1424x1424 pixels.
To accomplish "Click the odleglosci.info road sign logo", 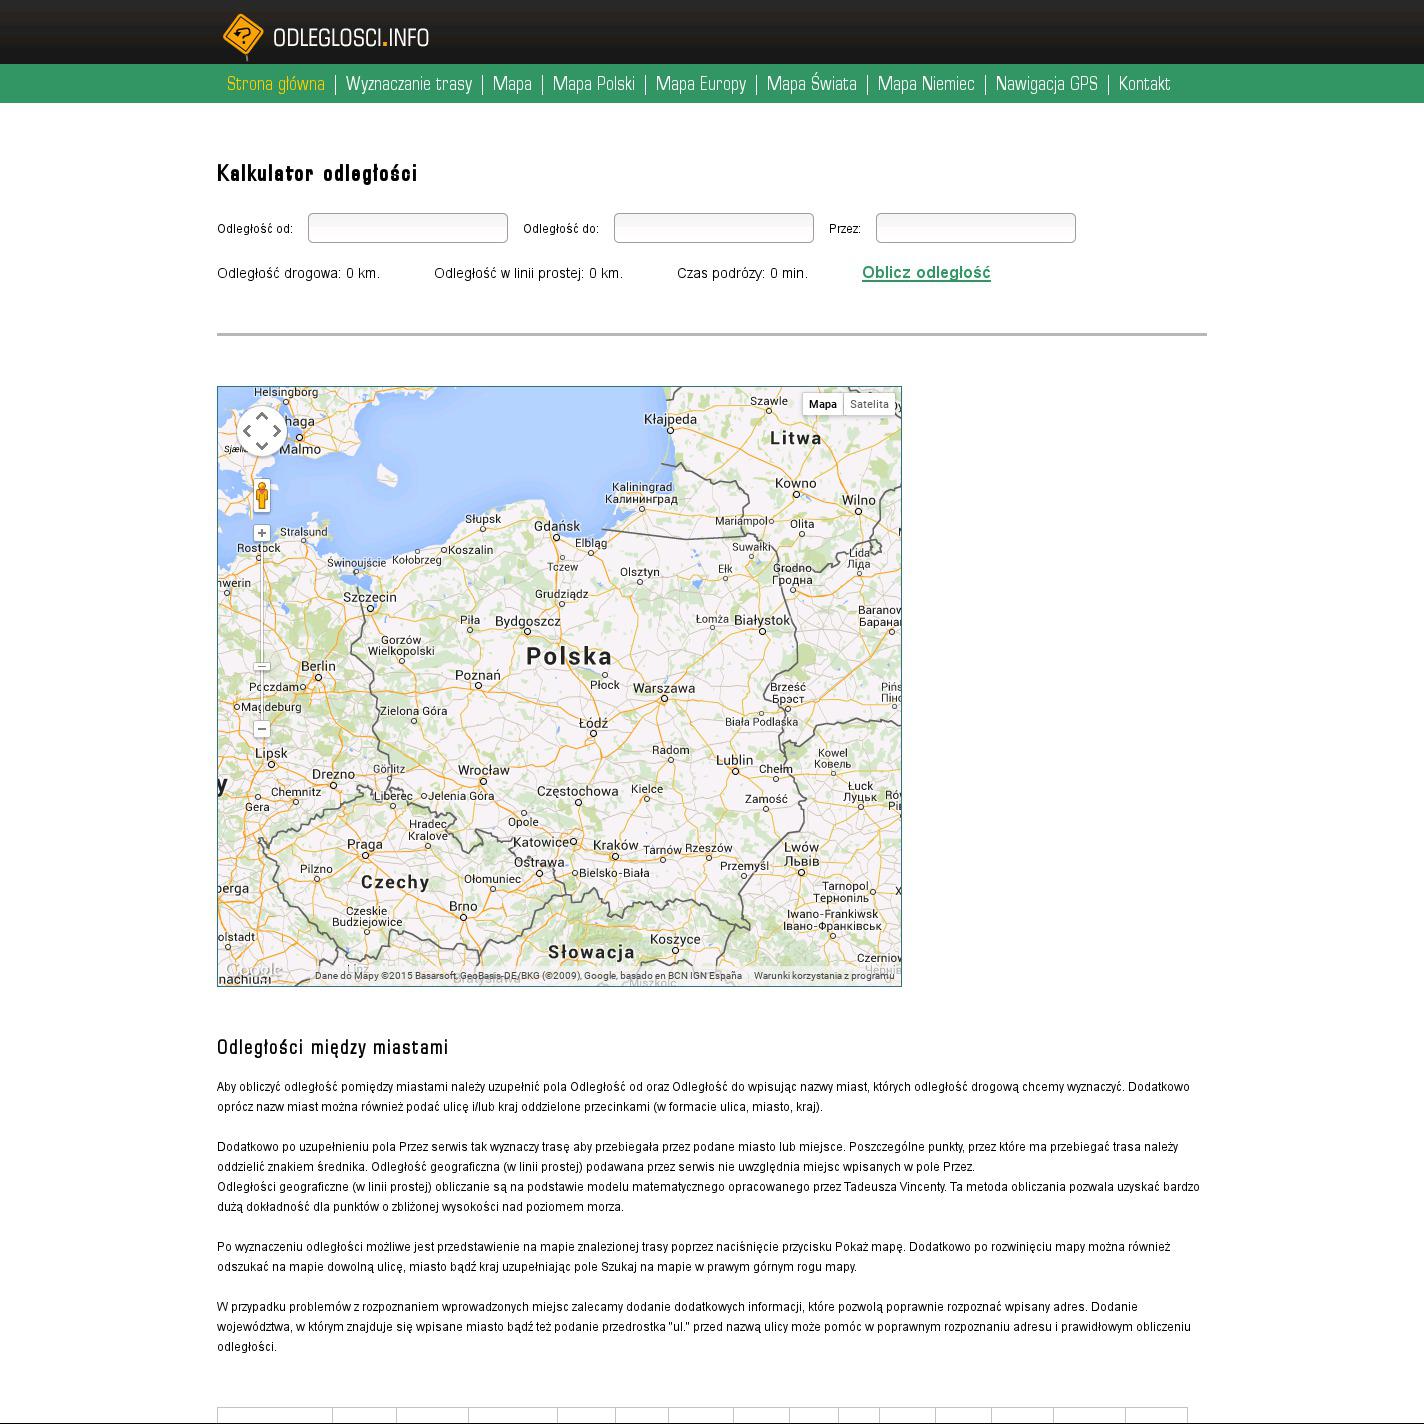I will coord(243,37).
